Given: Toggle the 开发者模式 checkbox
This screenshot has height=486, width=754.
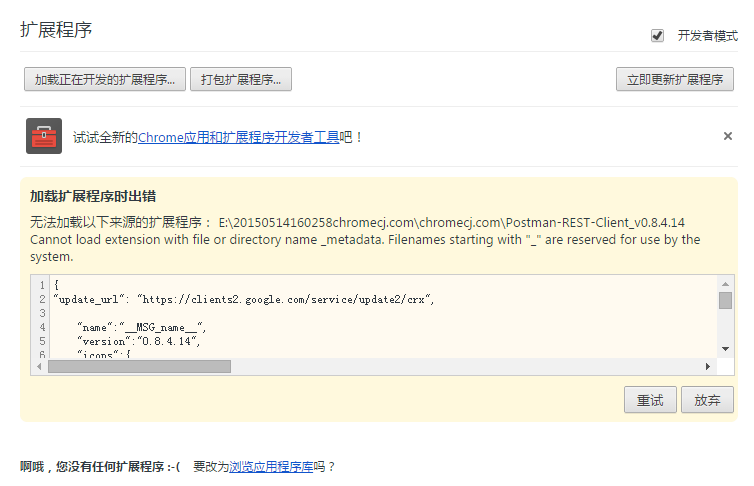Looking at the screenshot, I should [657, 36].
